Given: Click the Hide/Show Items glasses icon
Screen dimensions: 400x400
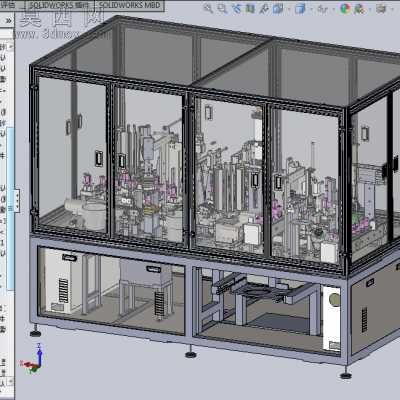Looking at the screenshot, I should point(322,9).
